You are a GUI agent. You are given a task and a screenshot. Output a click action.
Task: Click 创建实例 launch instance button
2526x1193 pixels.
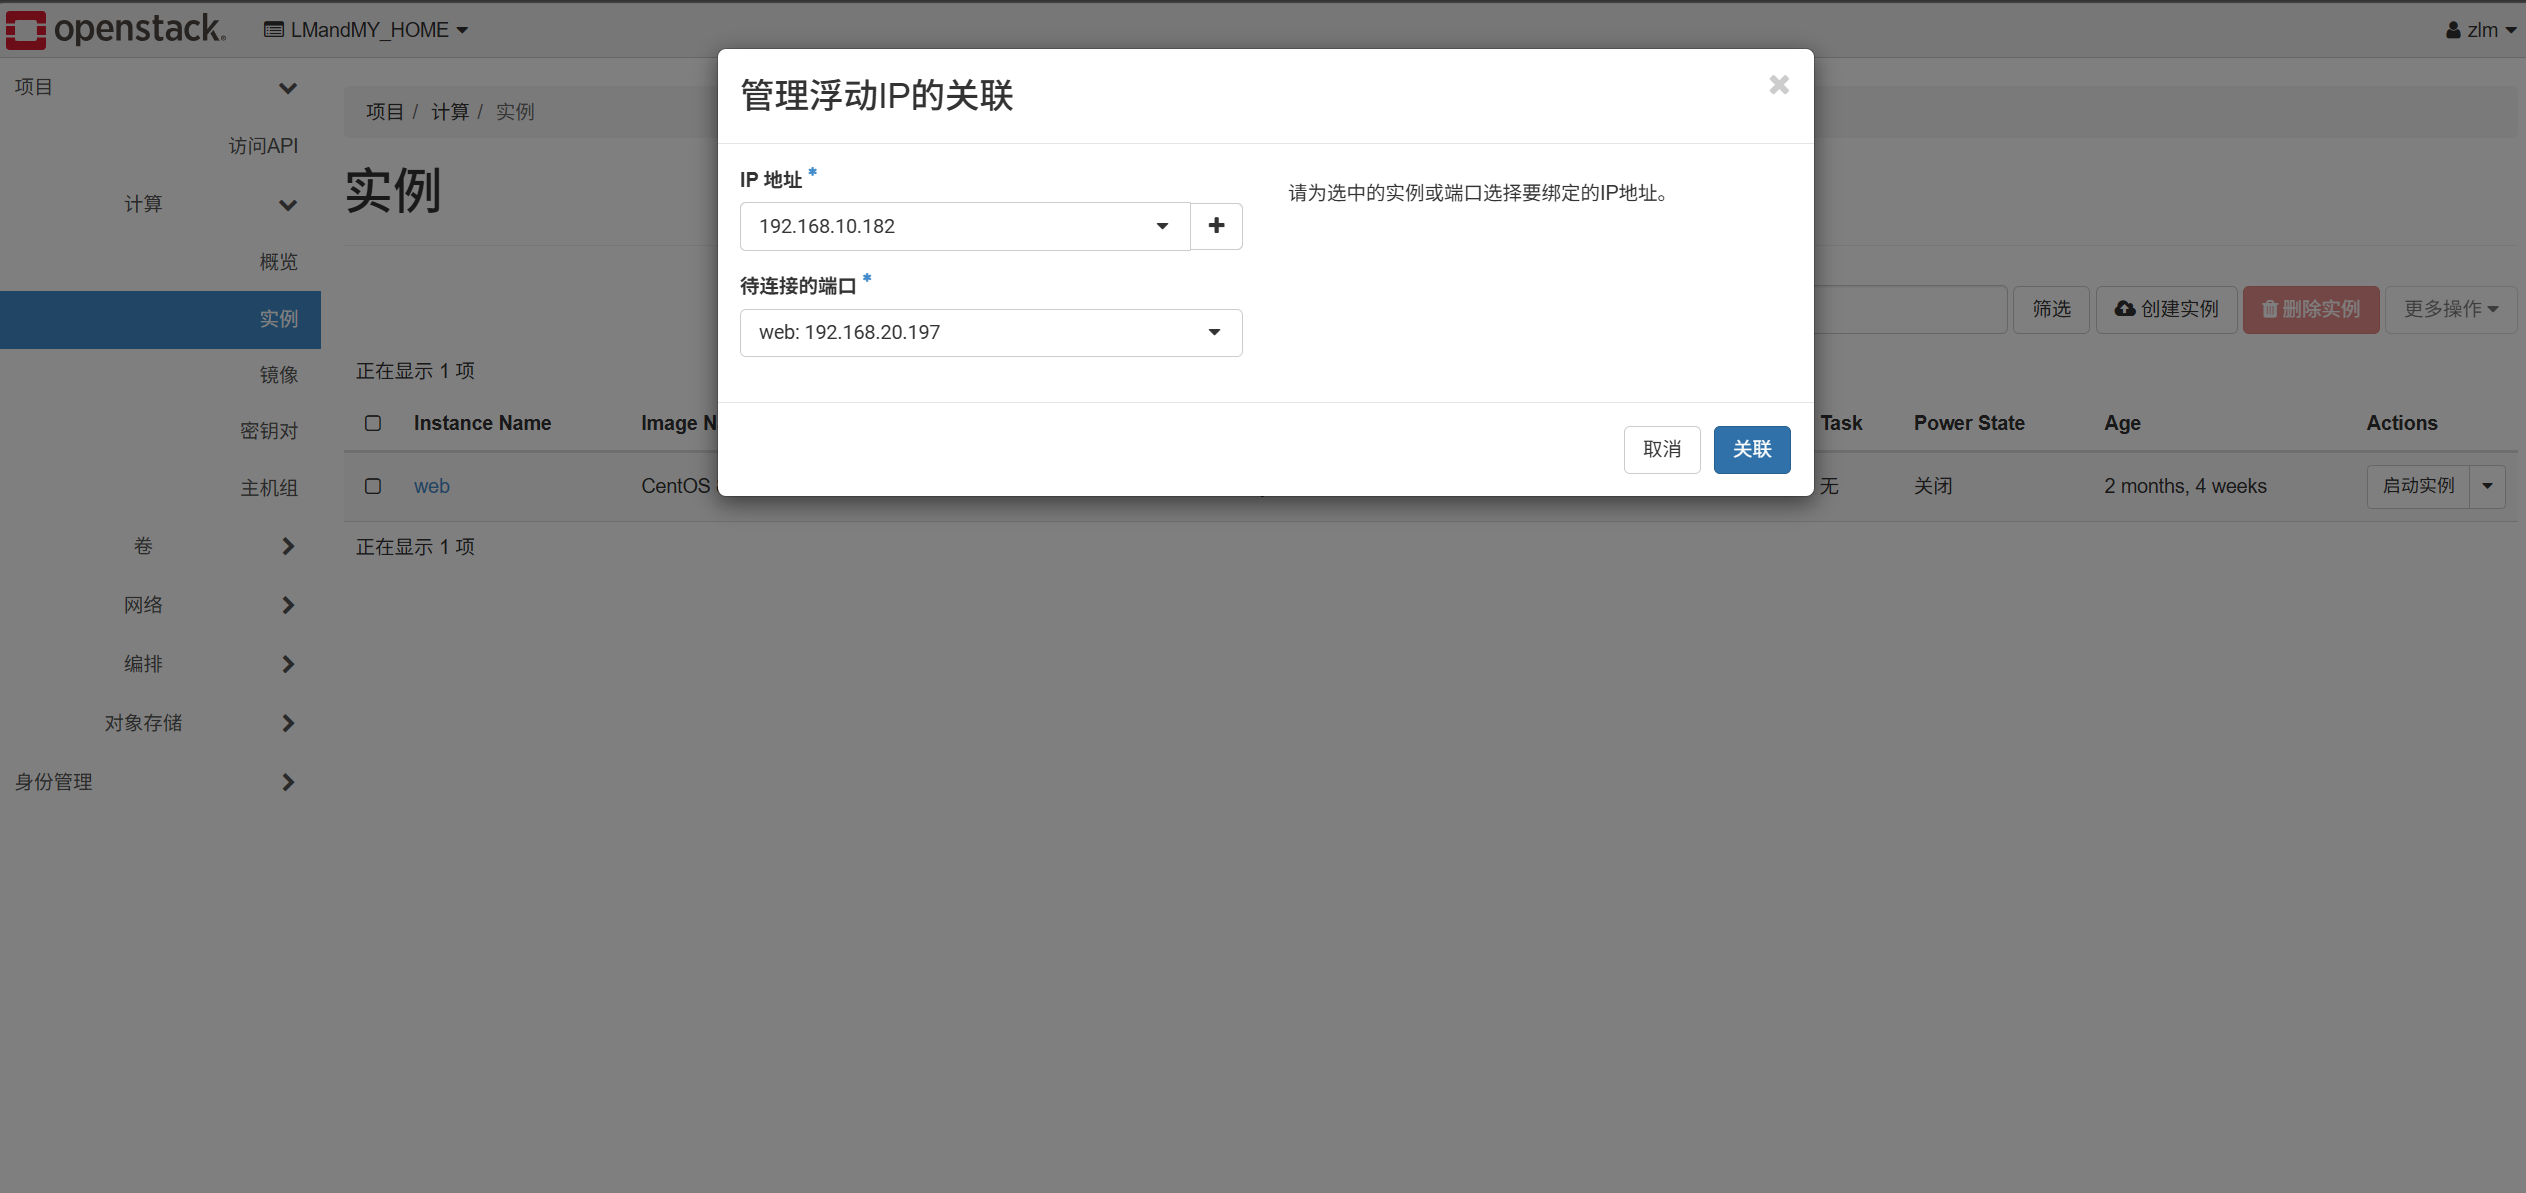pos(2166,310)
